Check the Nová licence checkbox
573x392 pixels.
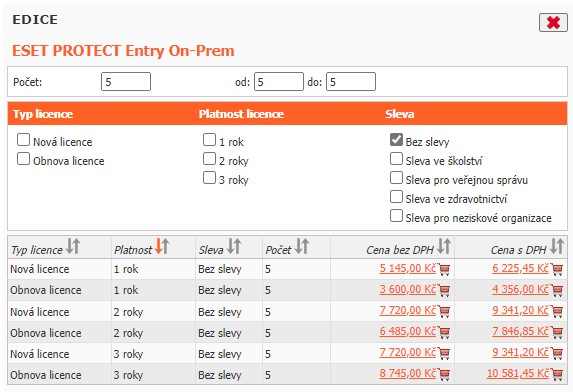23,140
